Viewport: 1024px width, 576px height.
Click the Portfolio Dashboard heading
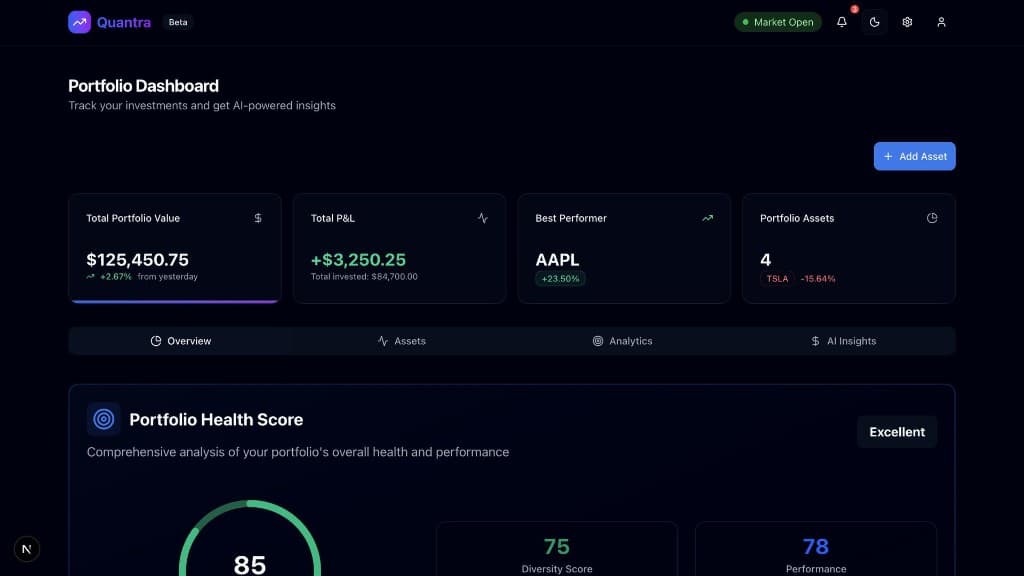[144, 86]
